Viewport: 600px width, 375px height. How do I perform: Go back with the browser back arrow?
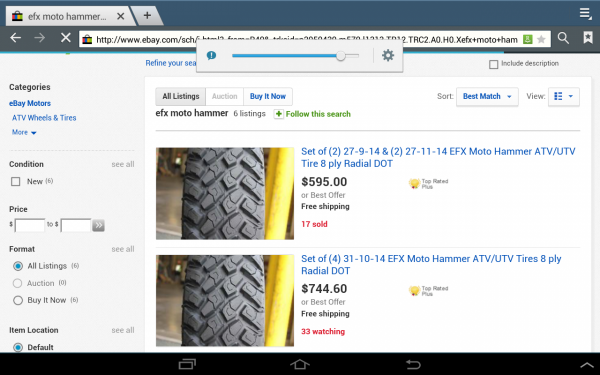pos(16,38)
